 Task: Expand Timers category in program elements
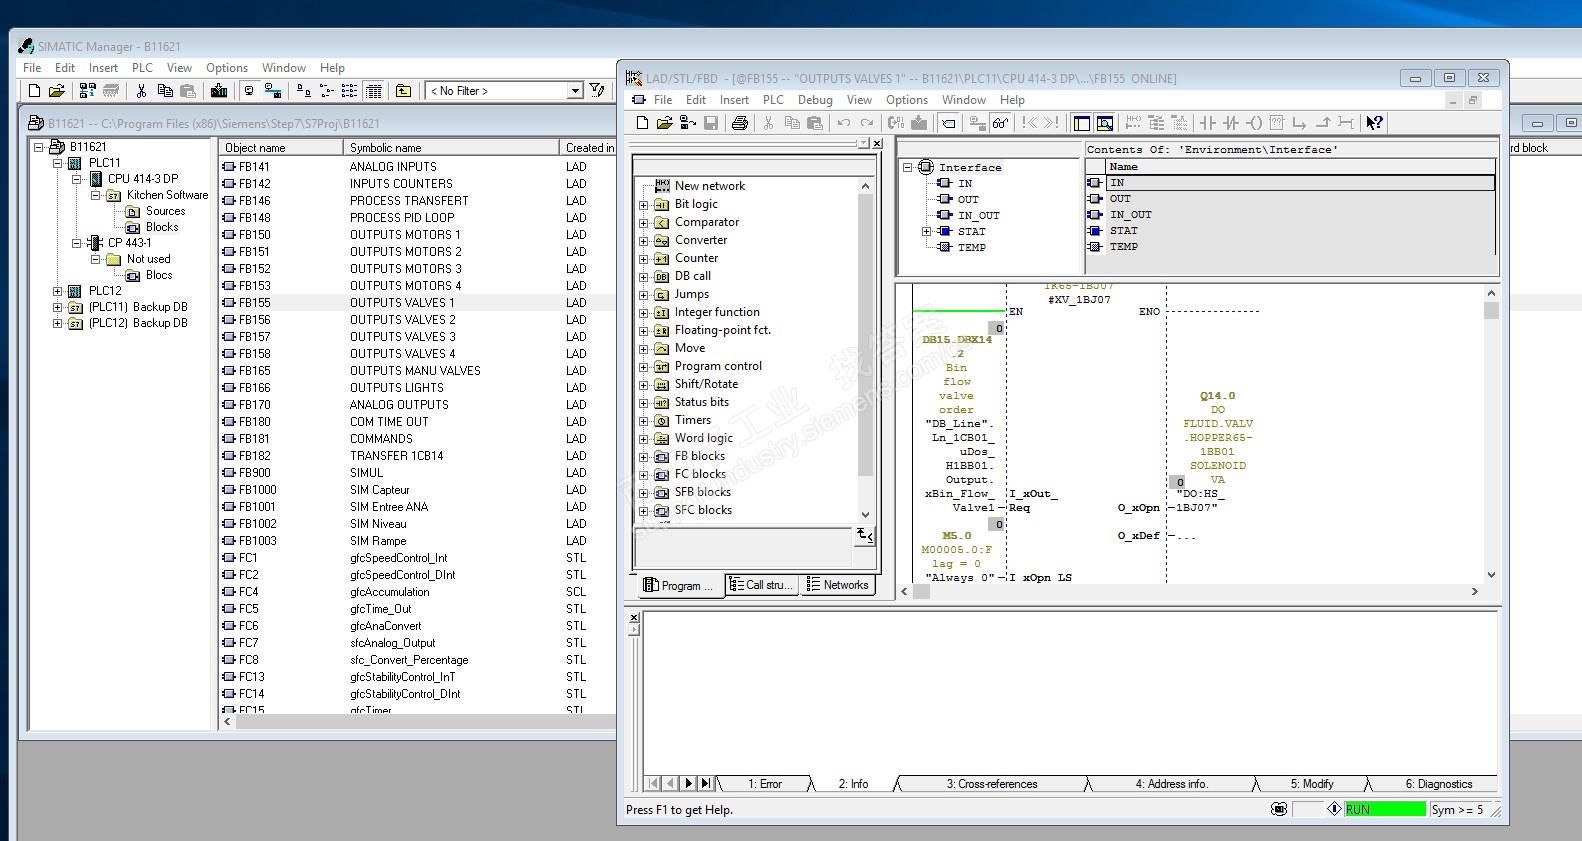click(x=644, y=420)
